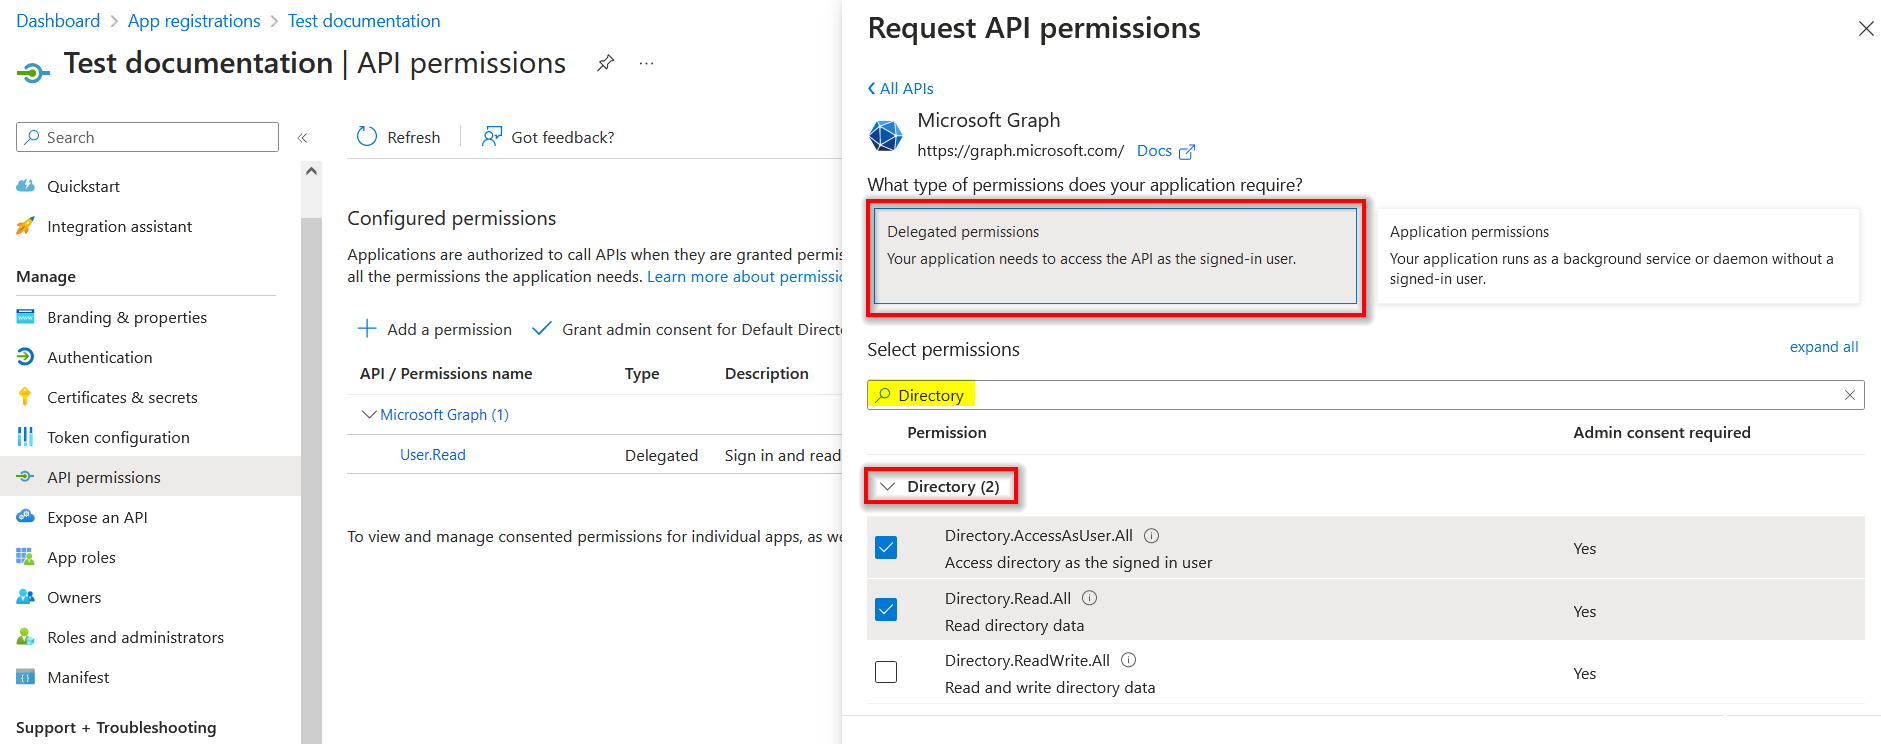Click expand all permissions link

coord(1824,347)
